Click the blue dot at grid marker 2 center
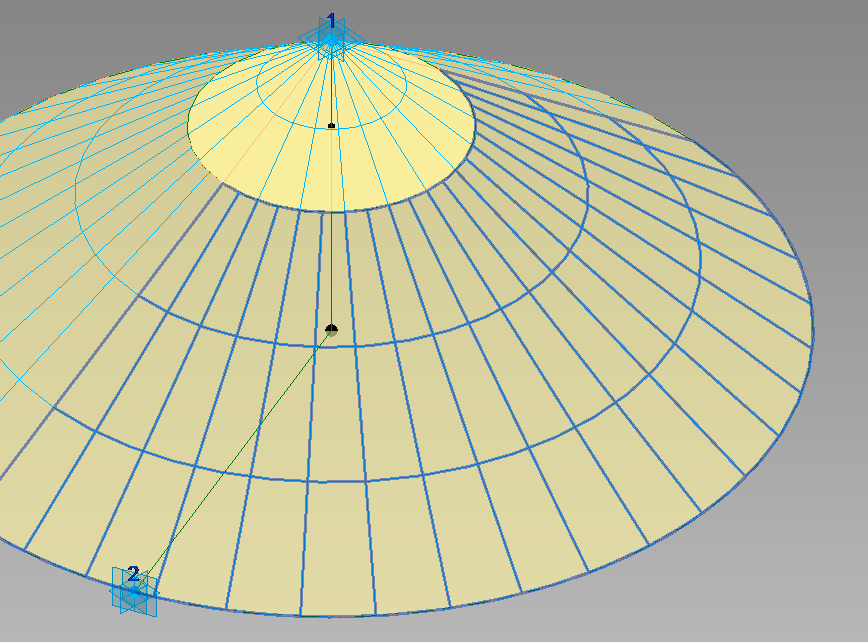Image resolution: width=868 pixels, height=642 pixels. tap(133, 592)
